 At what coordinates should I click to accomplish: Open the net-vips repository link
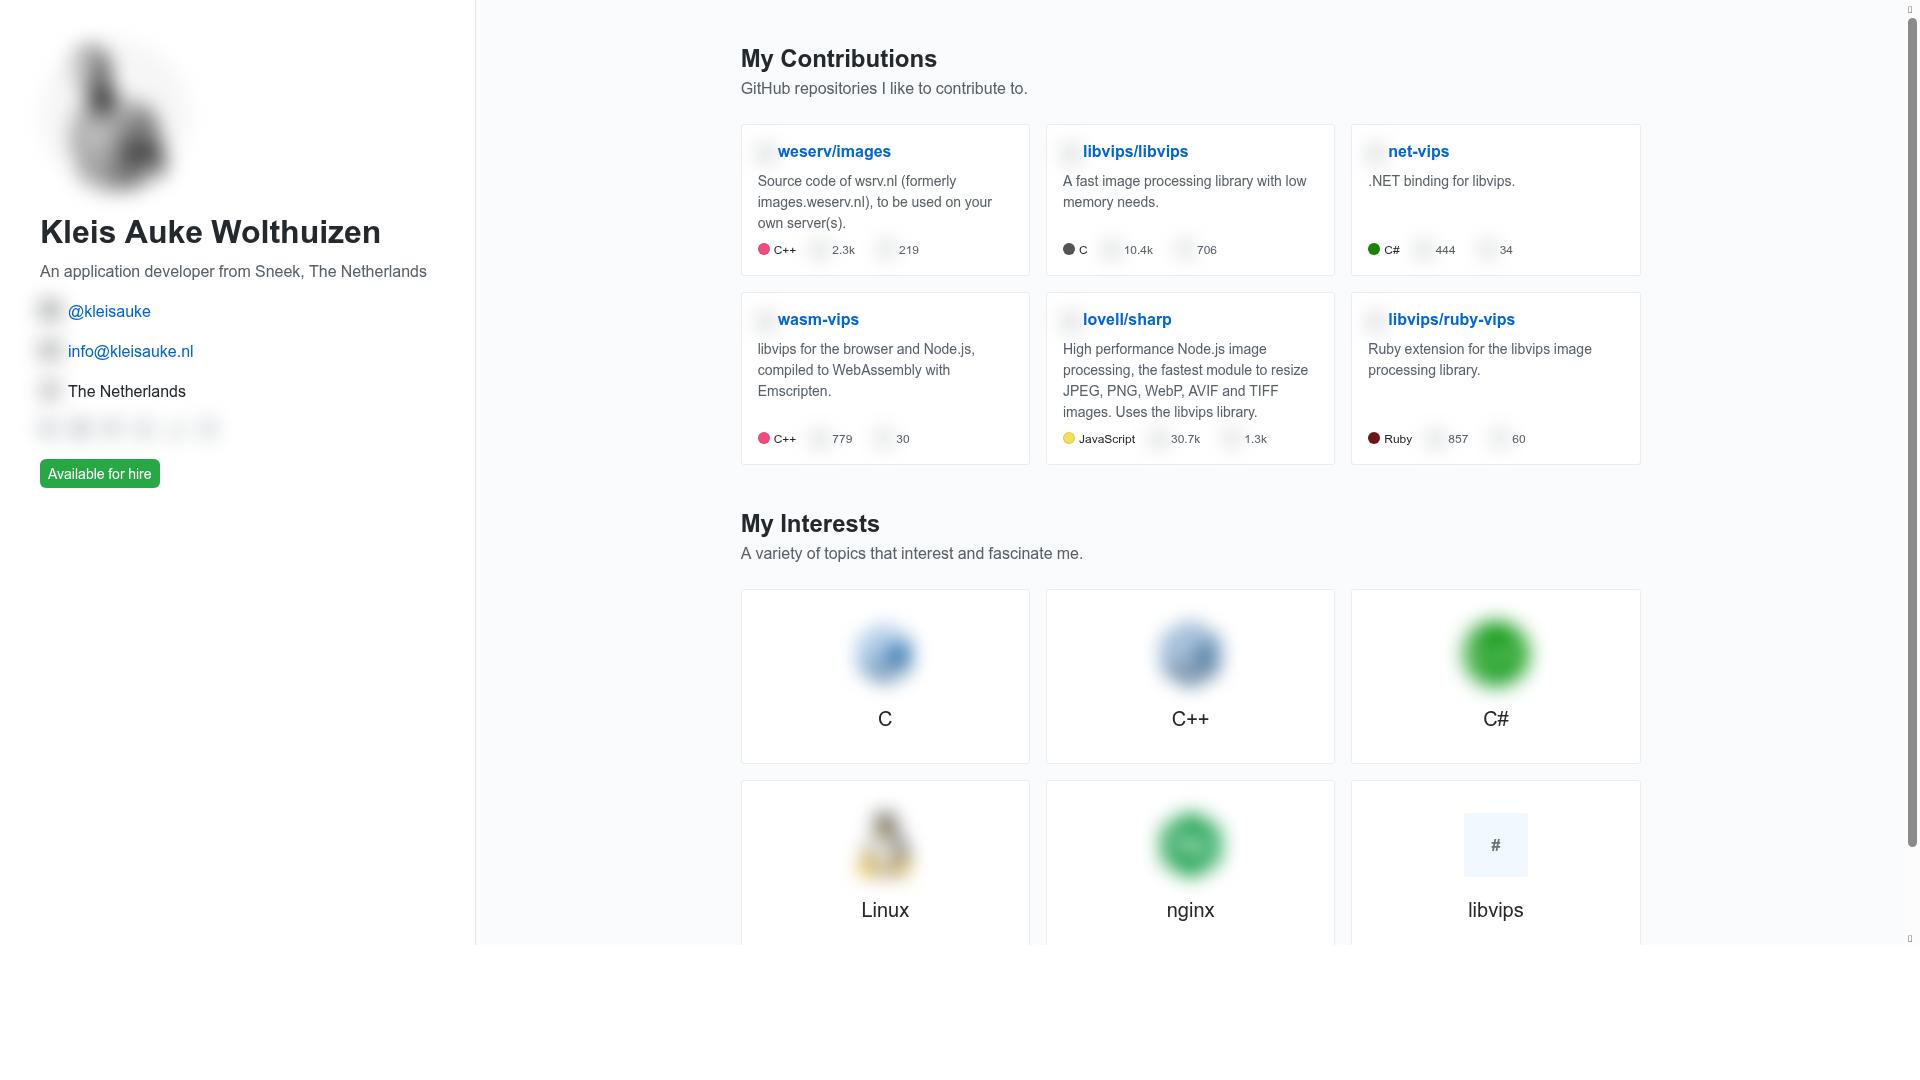pyautogui.click(x=1418, y=152)
